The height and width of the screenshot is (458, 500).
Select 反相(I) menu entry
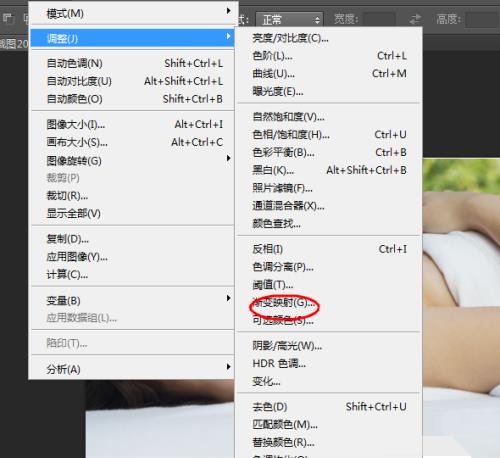329,249
